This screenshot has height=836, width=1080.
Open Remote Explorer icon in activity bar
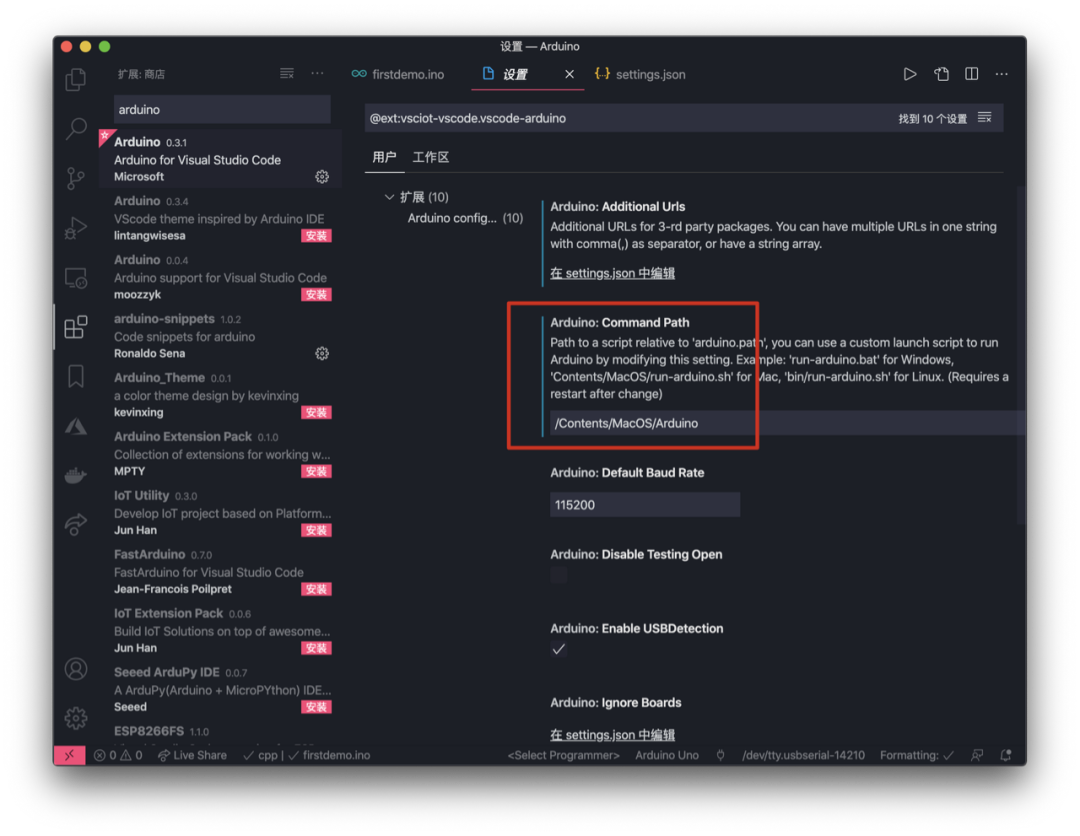click(x=76, y=278)
